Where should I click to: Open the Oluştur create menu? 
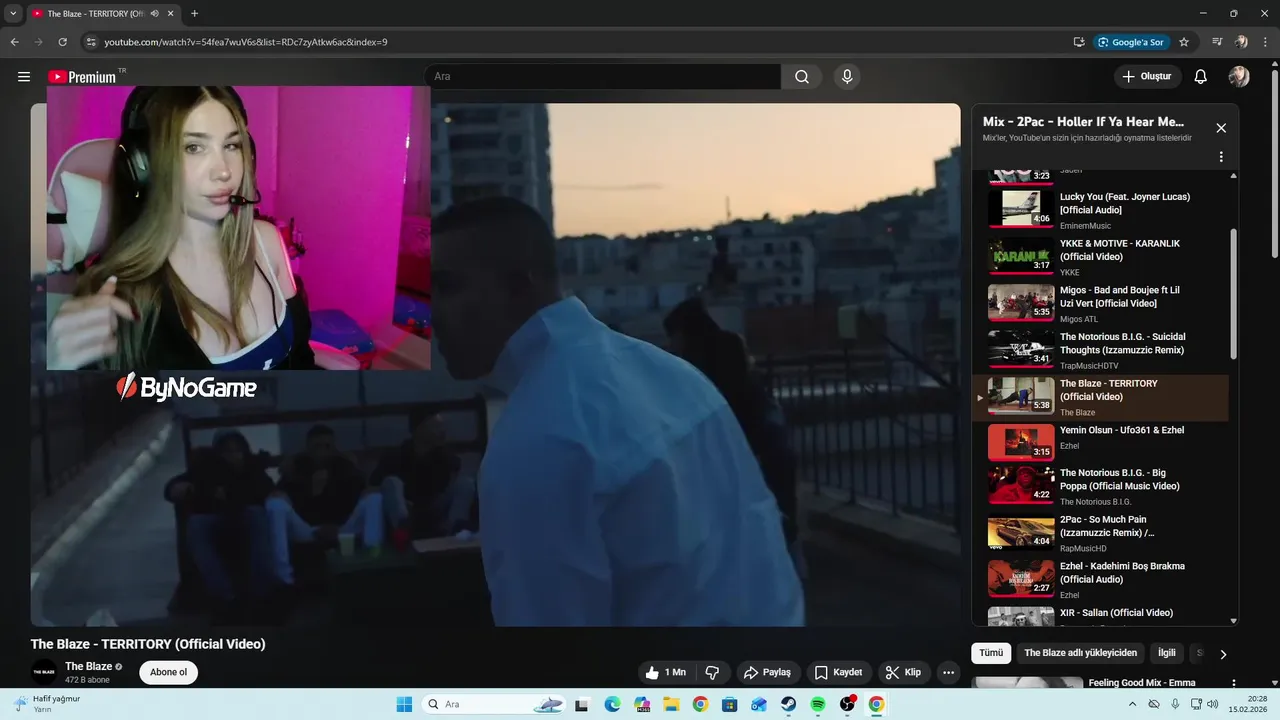[1147, 77]
